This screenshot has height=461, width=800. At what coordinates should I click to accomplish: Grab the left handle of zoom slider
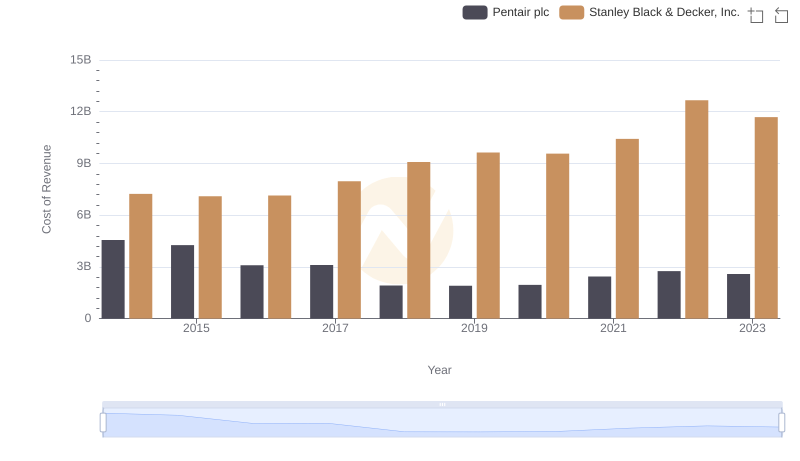[x=103, y=423]
